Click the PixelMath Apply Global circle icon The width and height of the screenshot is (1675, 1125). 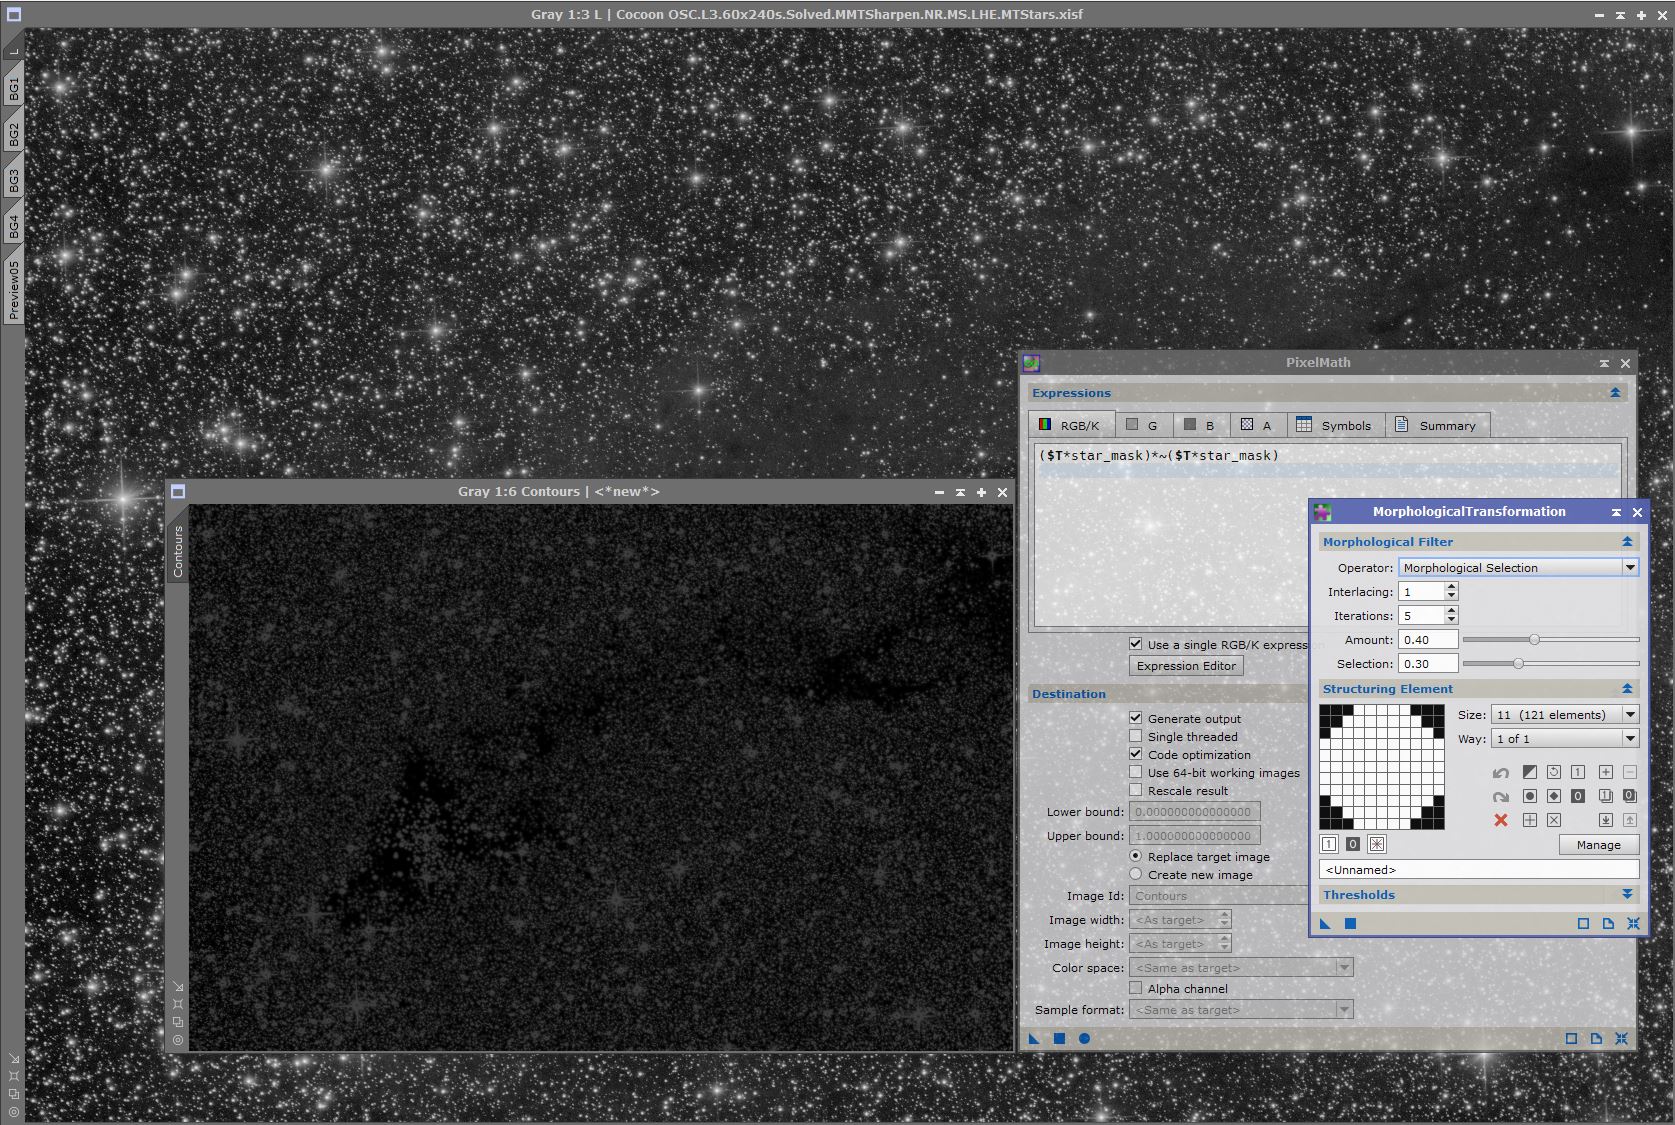(x=1084, y=1038)
